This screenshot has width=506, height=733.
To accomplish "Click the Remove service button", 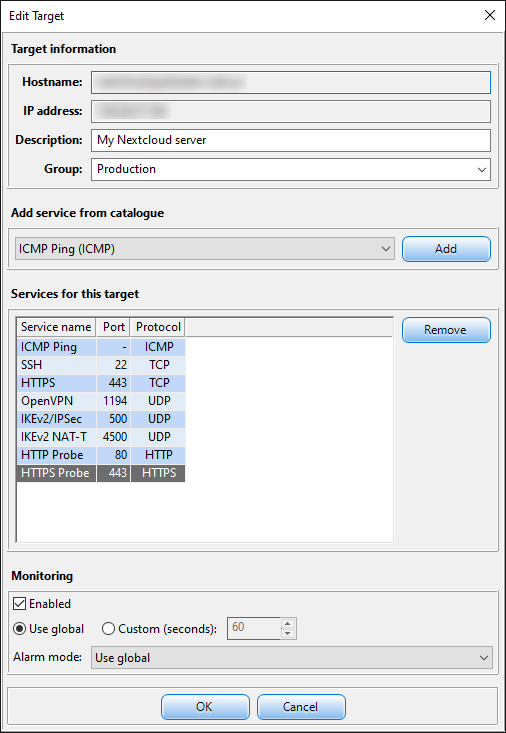I will coord(446,330).
